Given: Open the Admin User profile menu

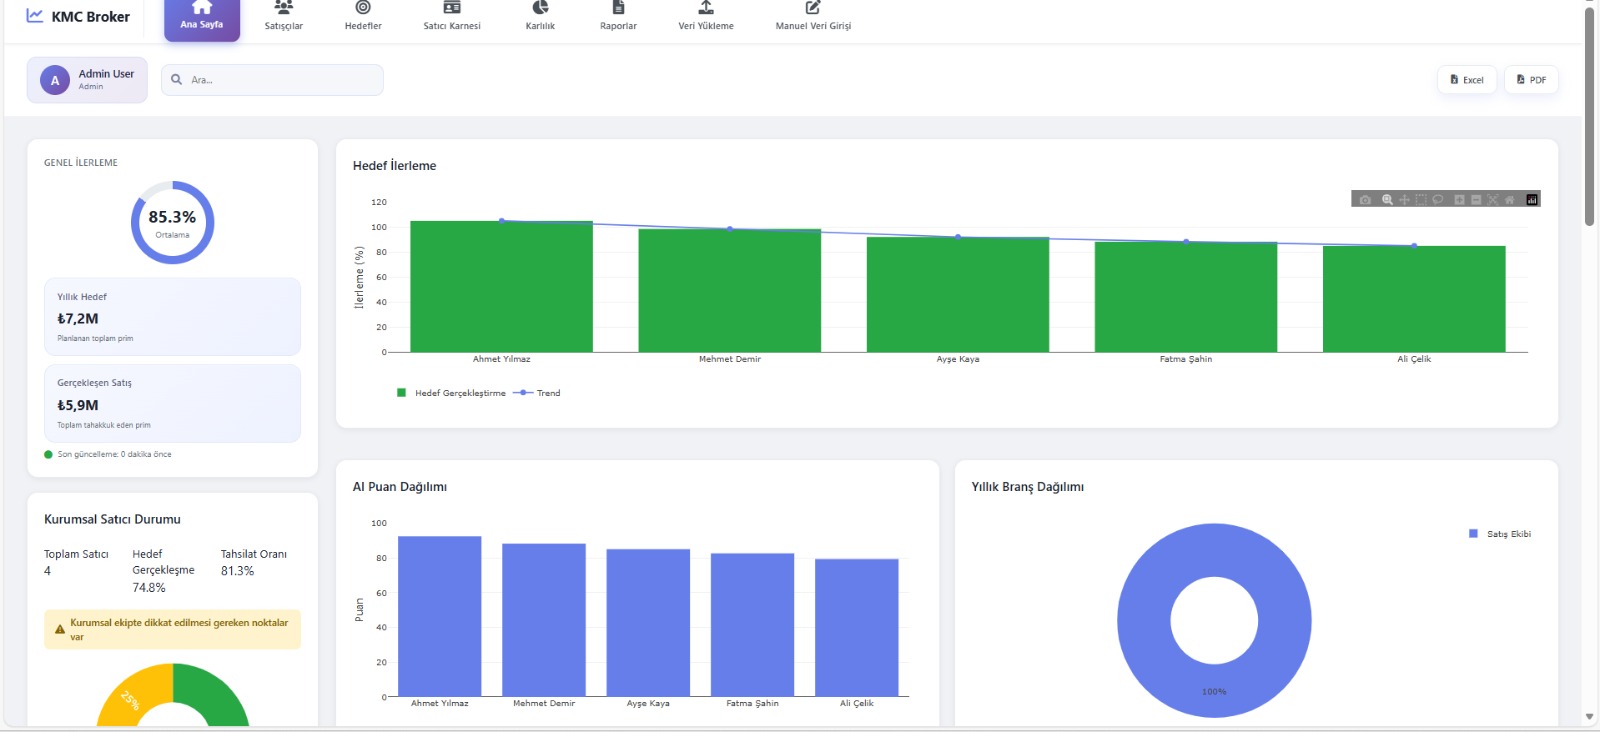Looking at the screenshot, I should click(87, 80).
